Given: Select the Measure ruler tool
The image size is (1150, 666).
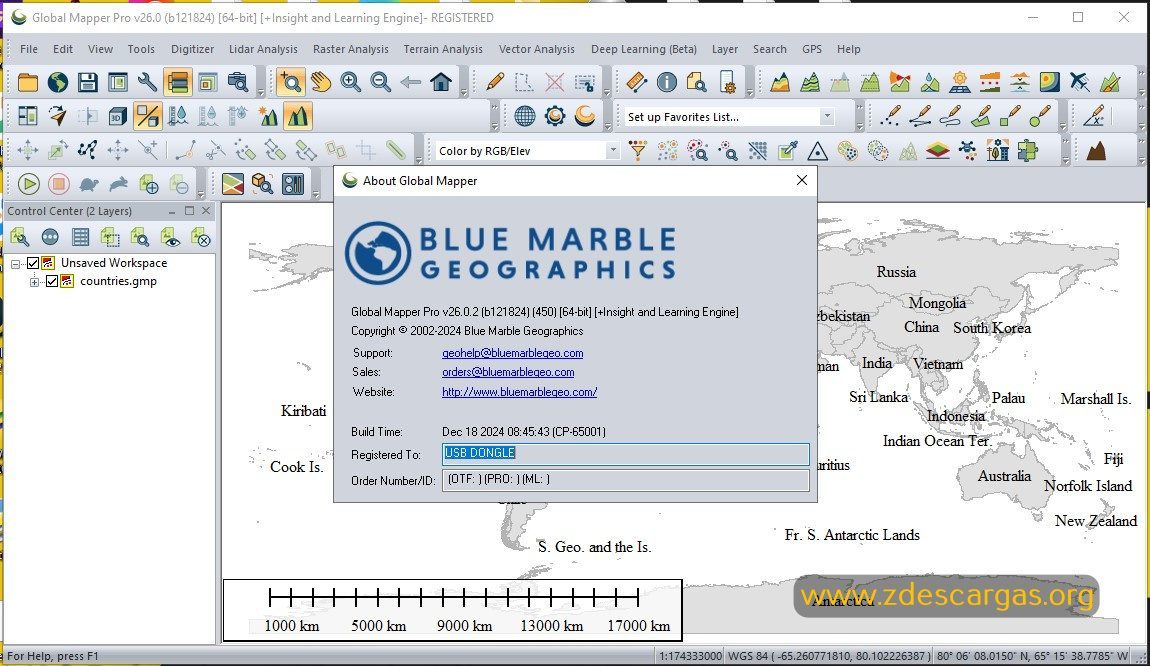Looking at the screenshot, I should click(637, 82).
